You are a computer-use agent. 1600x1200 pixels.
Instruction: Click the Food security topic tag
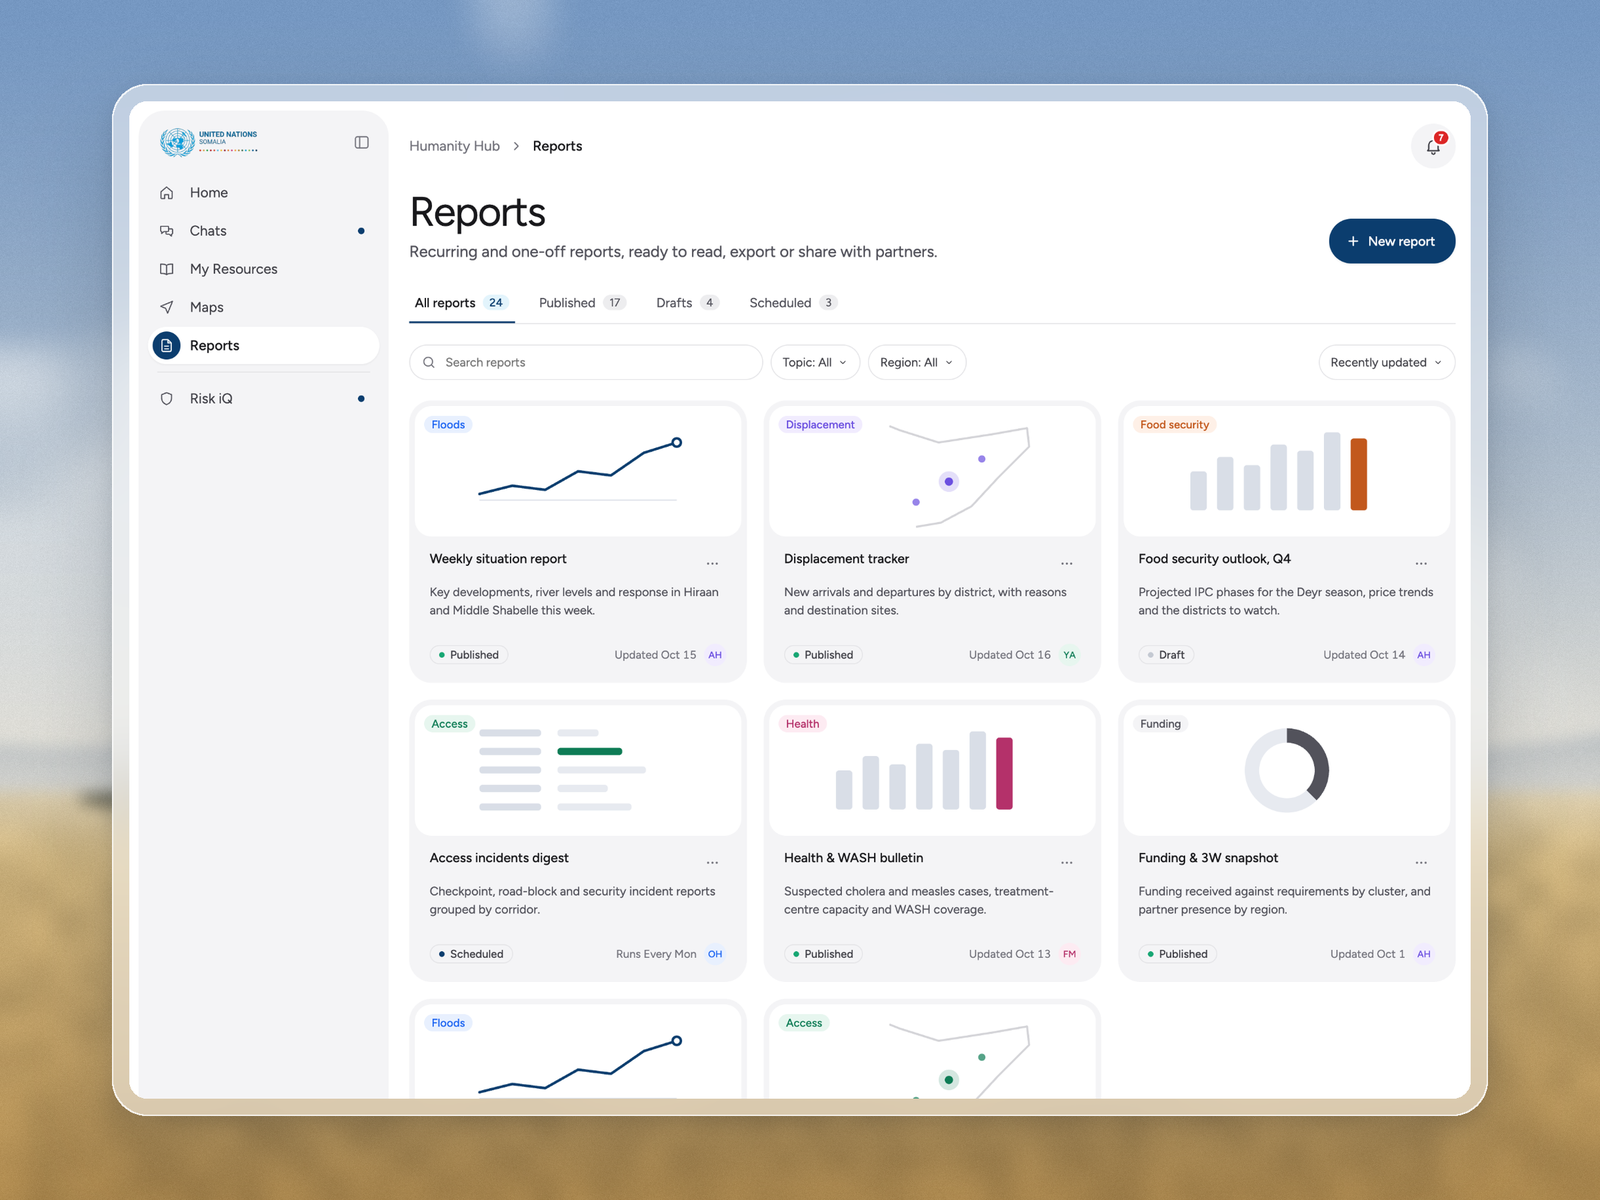pos(1174,425)
